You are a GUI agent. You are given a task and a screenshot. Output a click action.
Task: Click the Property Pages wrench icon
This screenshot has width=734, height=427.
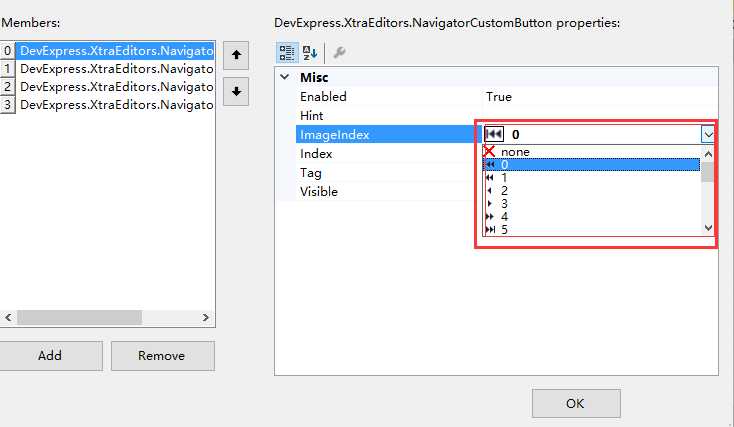click(339, 52)
